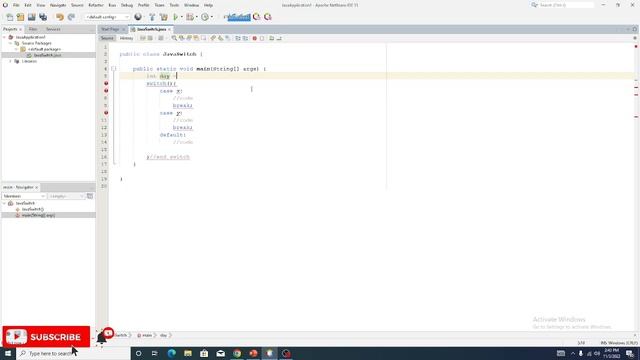
Task: Click the Save All toolbar icon
Action: (x=43, y=17)
